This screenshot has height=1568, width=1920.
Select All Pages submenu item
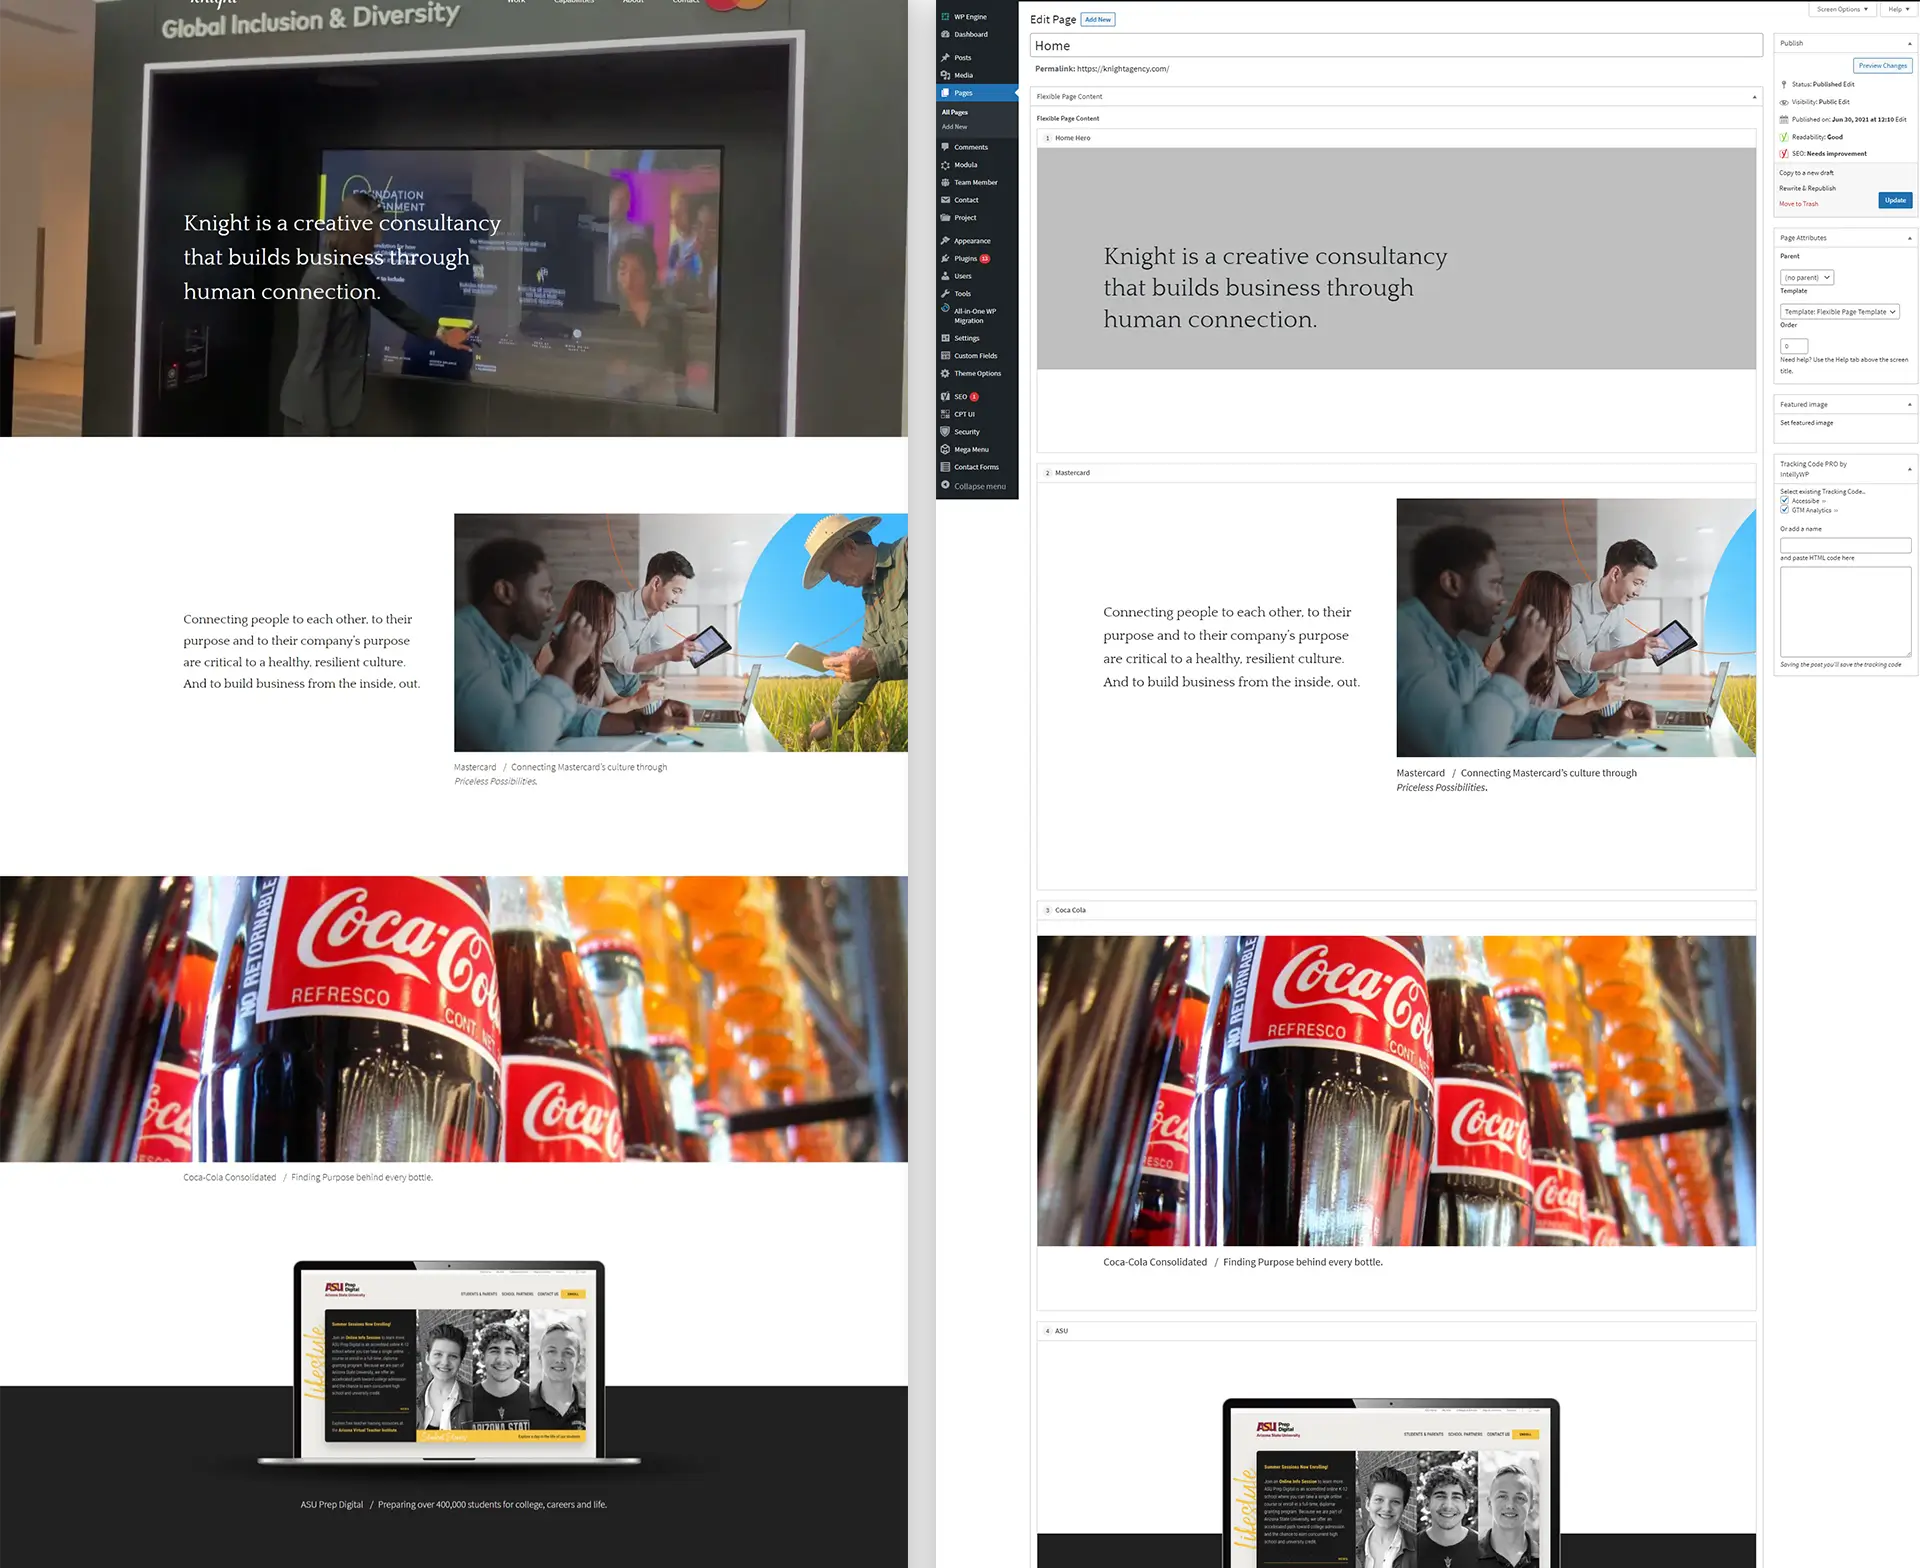coord(955,112)
